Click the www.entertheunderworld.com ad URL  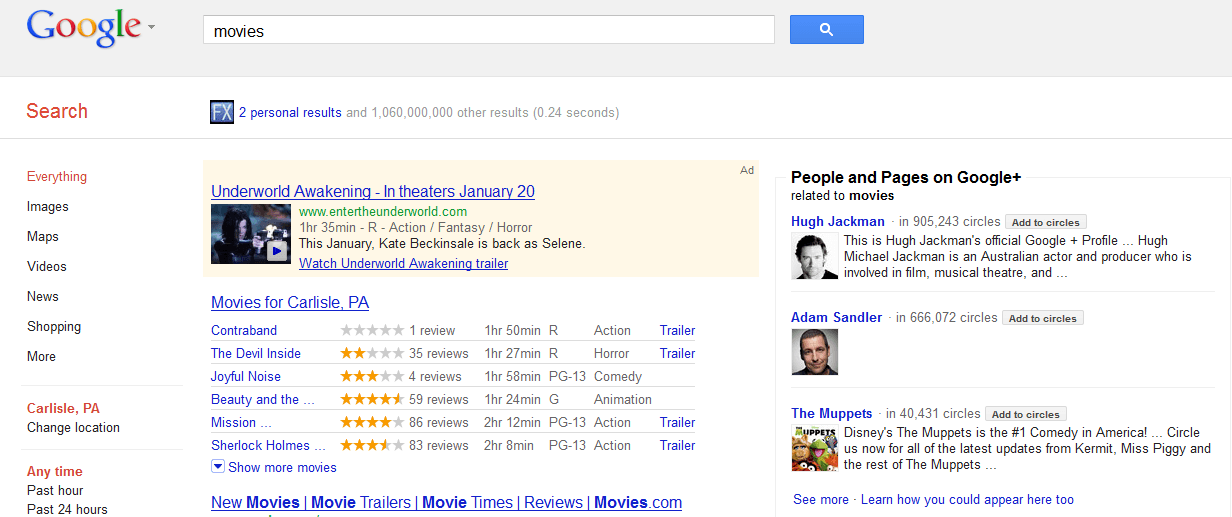pos(383,212)
